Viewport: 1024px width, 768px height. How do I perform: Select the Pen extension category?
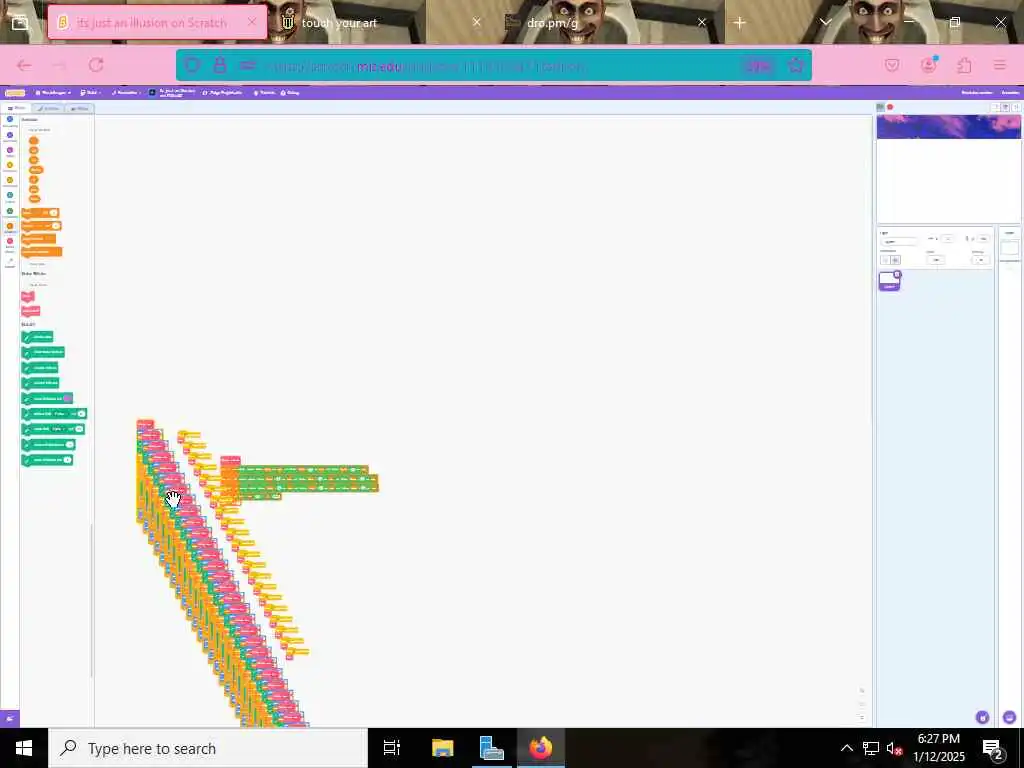[10, 262]
